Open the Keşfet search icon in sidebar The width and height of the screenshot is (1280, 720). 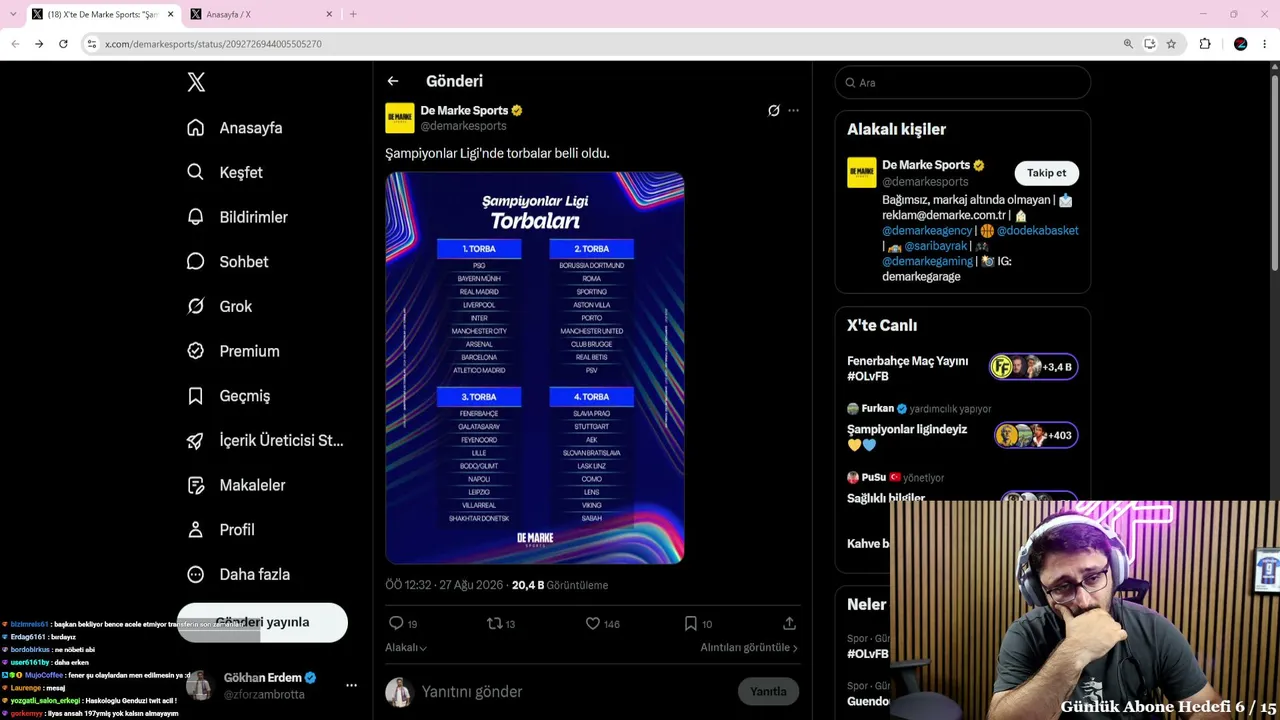click(x=196, y=172)
